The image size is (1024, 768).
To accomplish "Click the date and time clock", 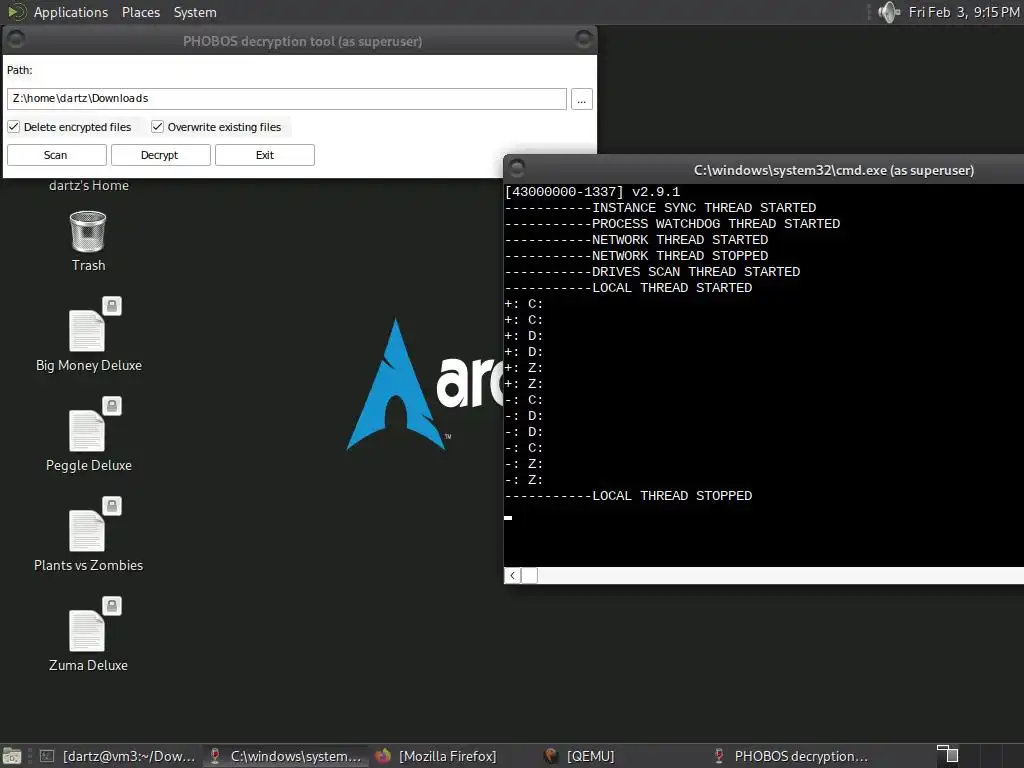I will tap(964, 12).
